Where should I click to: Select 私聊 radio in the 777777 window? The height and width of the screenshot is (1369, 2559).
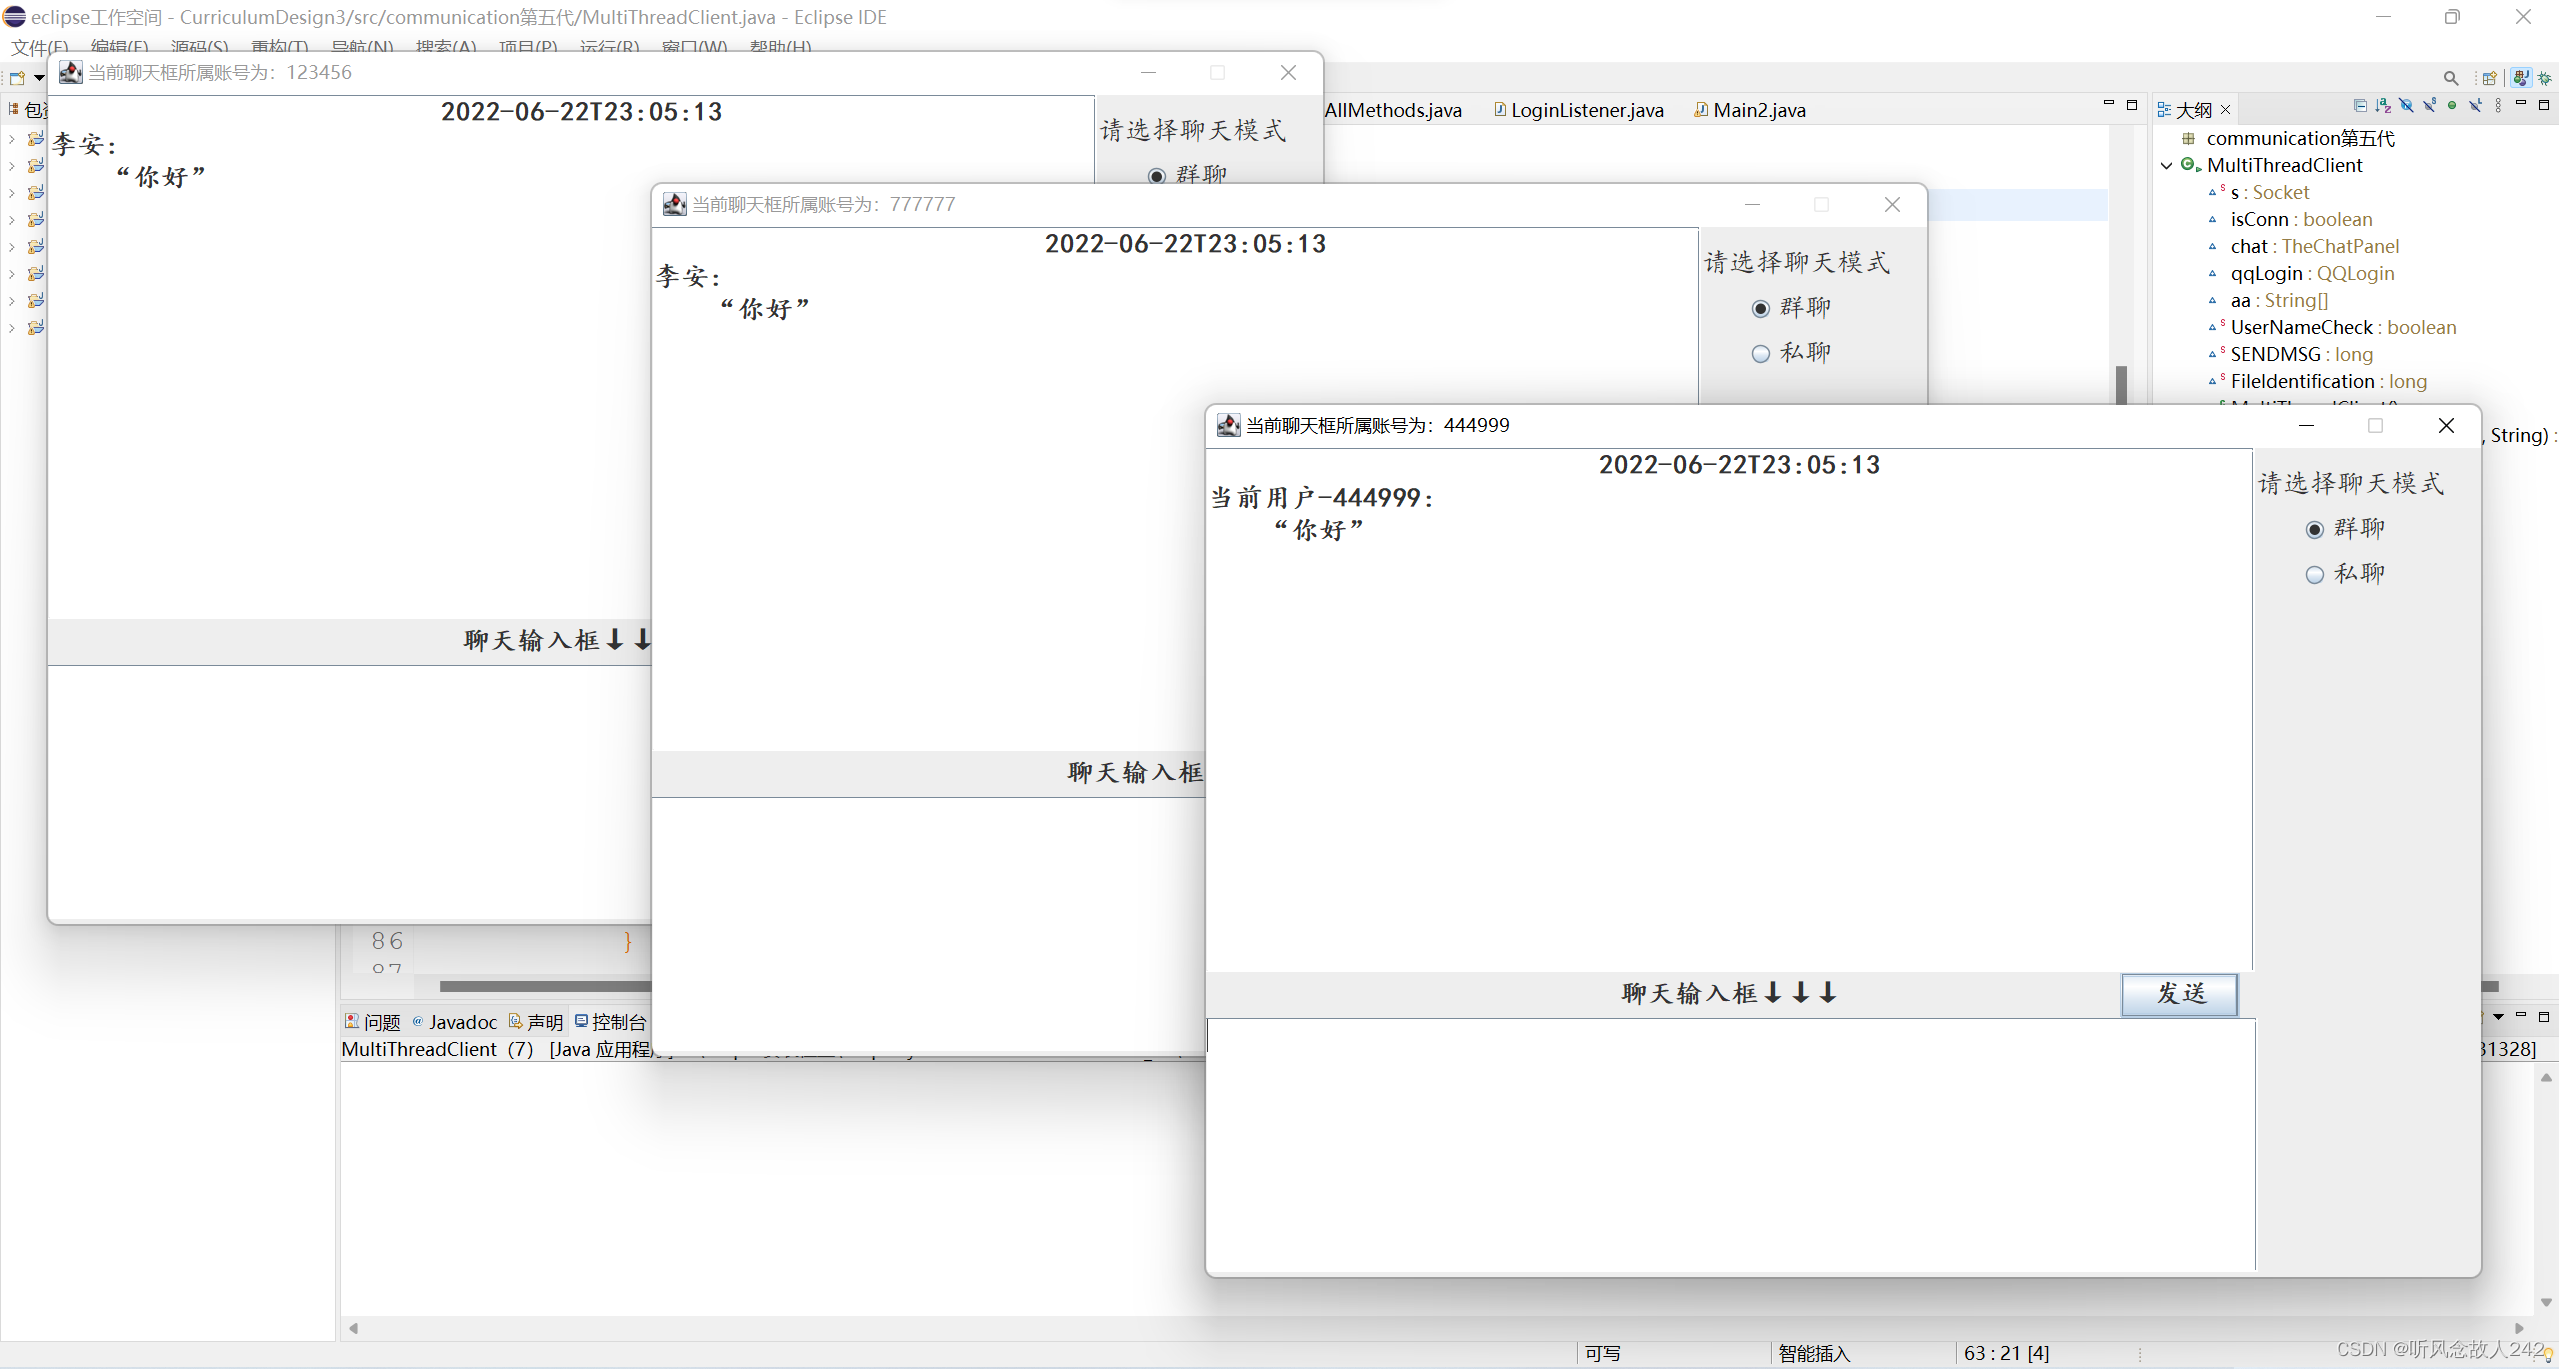(1760, 354)
